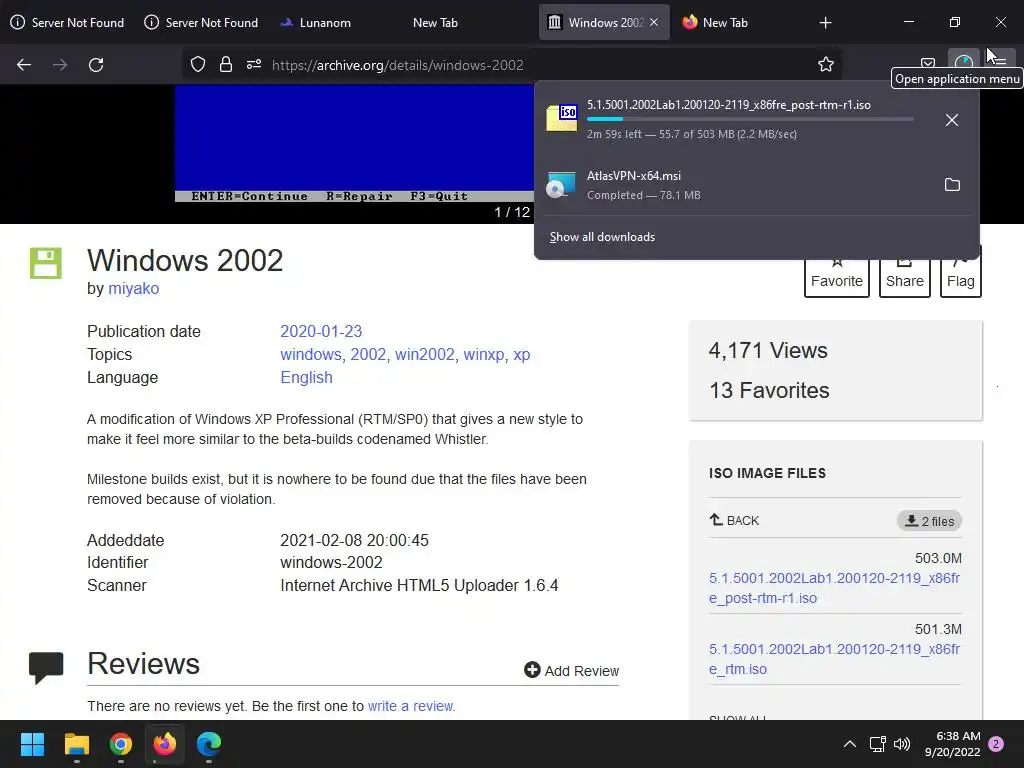Download the x86fre_rtm.iso file link
Screen dimensions: 1024x768
[835, 659]
